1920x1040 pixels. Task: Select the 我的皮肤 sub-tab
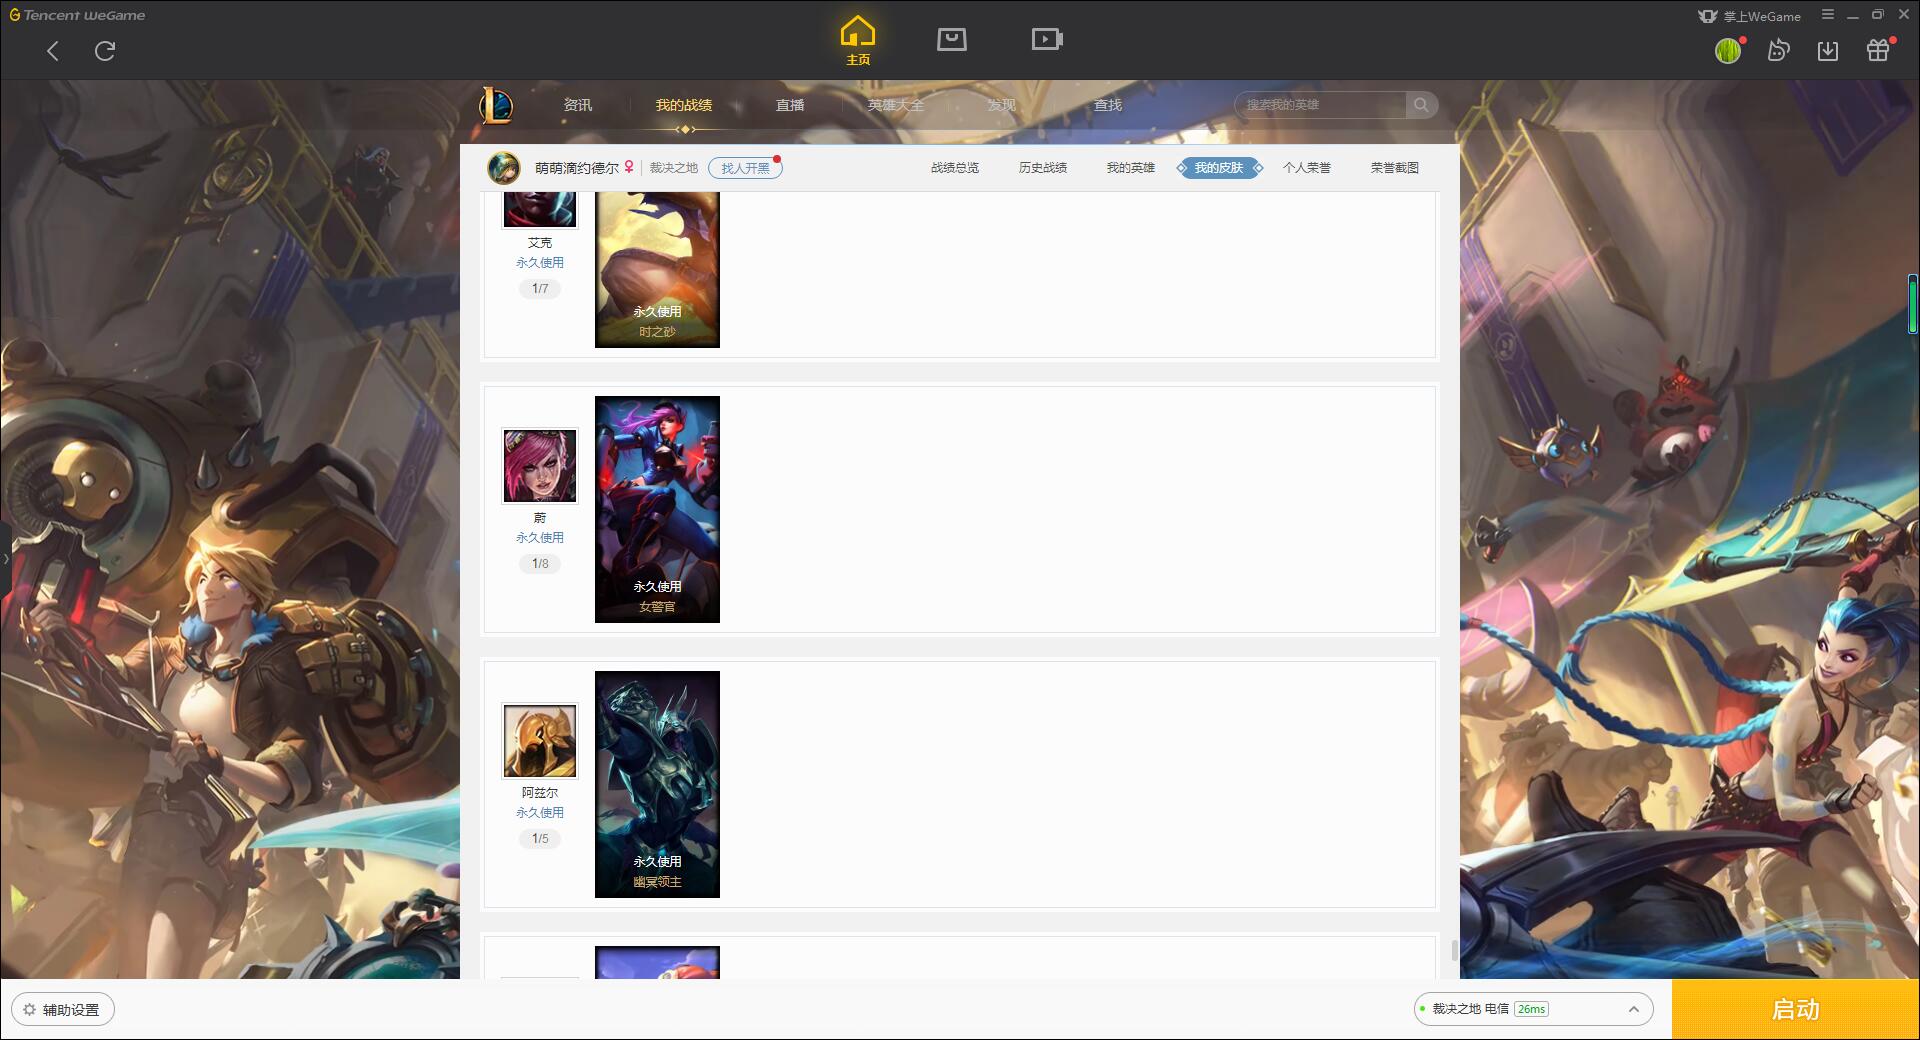coord(1219,168)
